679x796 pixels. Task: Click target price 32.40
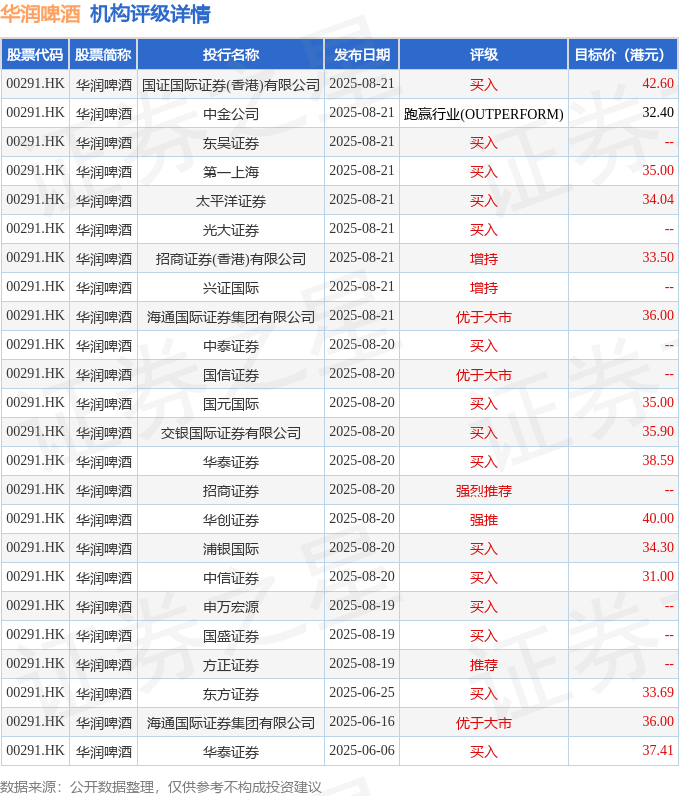click(658, 112)
